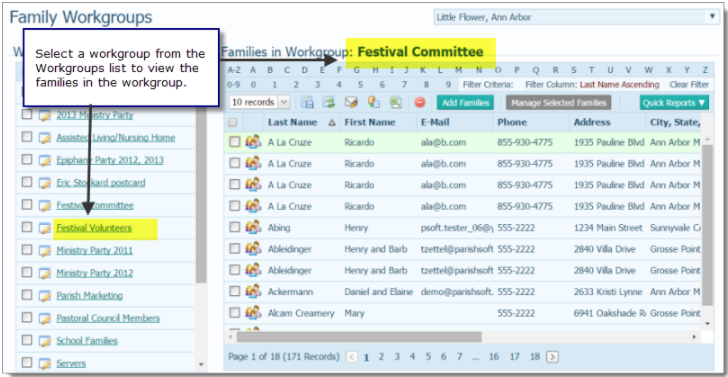This screenshot has width=728, height=377.
Task: Tick the Assisted Living/Nursing Home checkbox
Action: (27, 137)
